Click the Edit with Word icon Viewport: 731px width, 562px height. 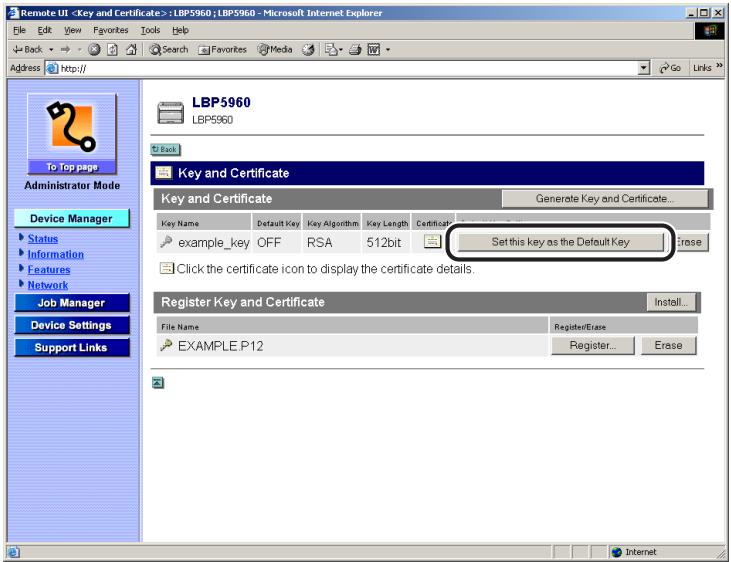click(x=374, y=49)
